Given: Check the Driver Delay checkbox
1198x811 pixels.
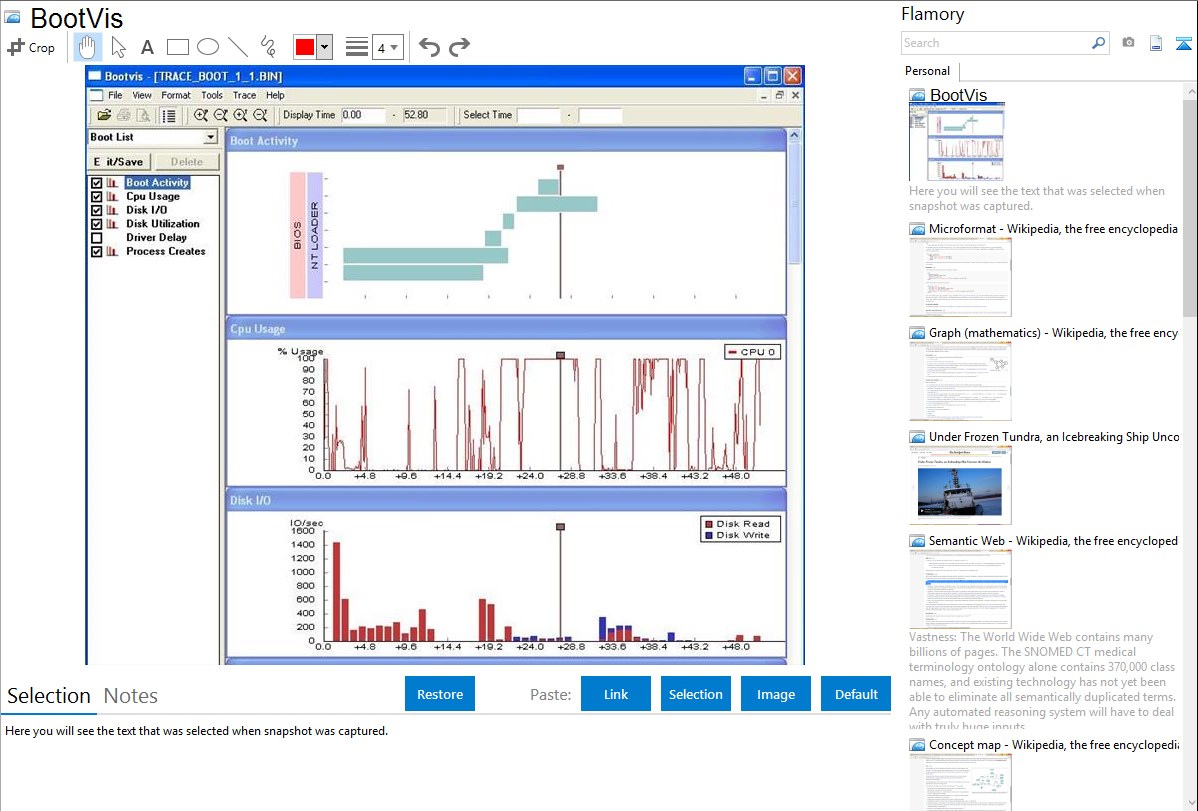Looking at the screenshot, I should click(x=96, y=238).
